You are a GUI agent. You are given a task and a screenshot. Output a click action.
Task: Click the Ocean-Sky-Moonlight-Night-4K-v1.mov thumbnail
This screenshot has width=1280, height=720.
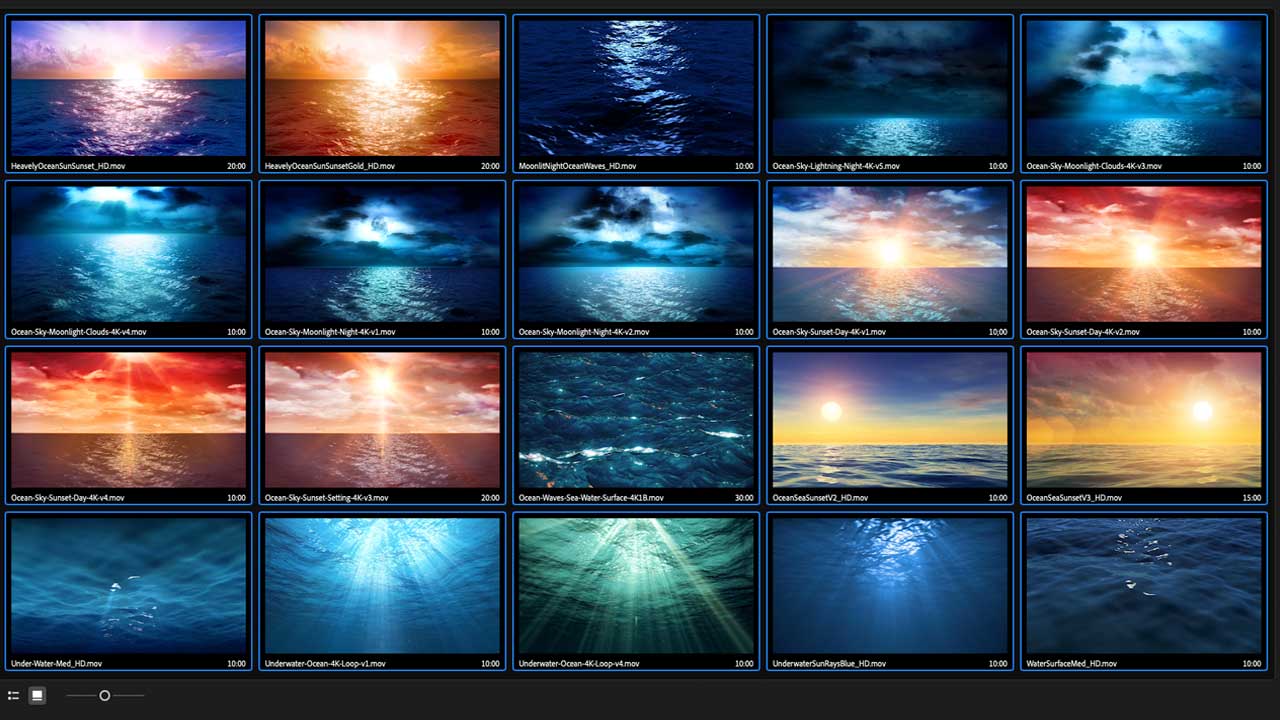pos(382,254)
